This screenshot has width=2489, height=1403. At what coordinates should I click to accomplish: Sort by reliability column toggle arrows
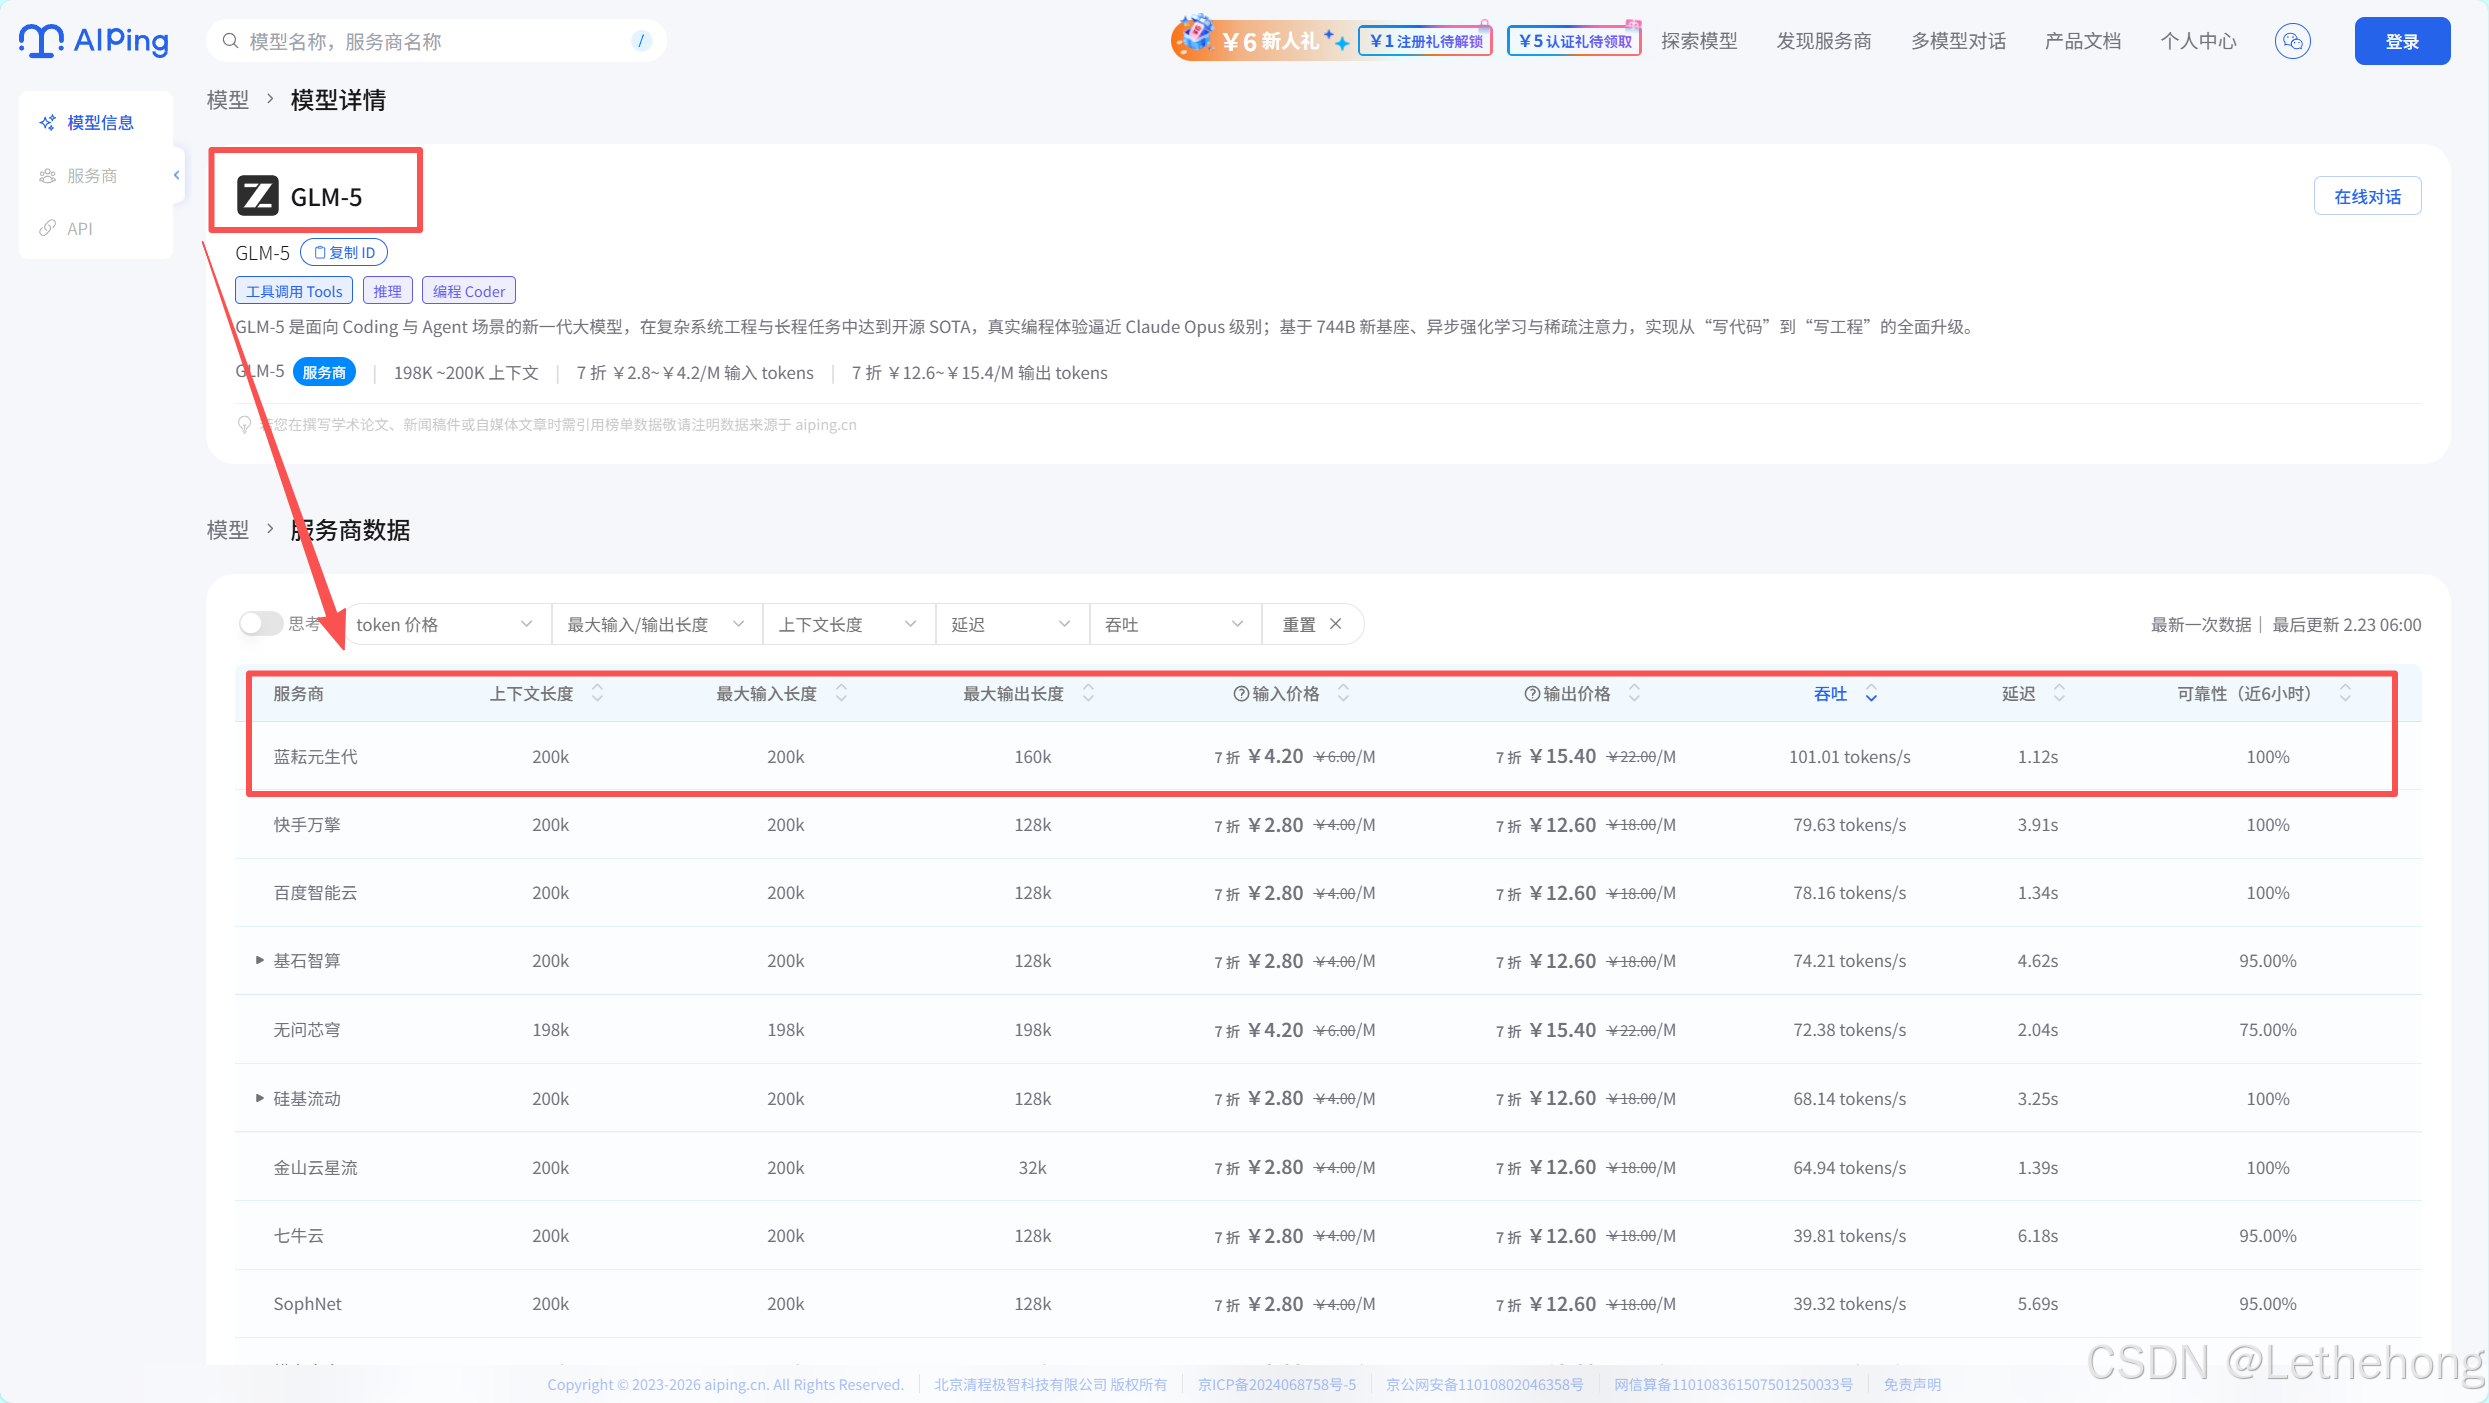2345,693
